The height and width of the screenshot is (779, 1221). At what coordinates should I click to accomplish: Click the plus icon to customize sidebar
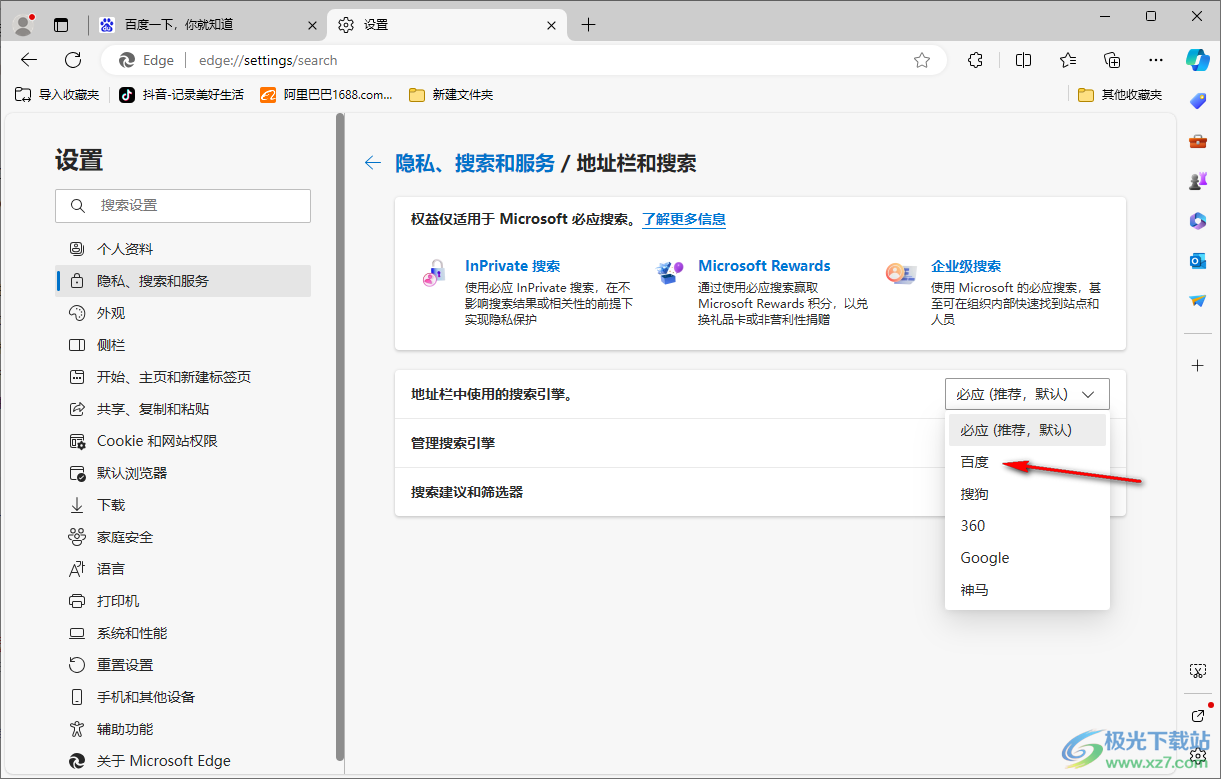pyautogui.click(x=1198, y=366)
